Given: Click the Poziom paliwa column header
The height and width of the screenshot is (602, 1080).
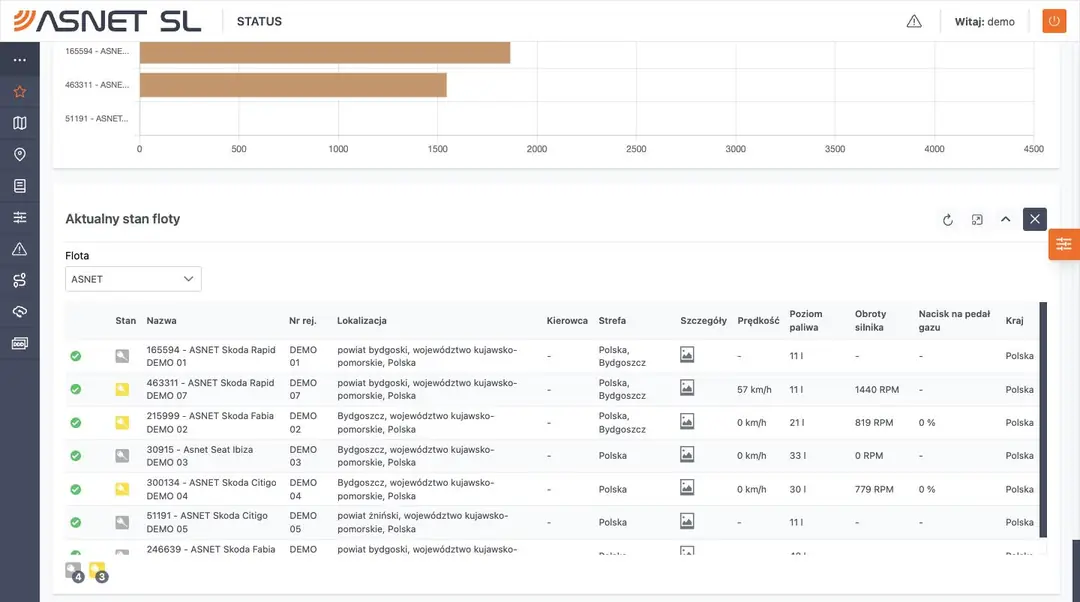Looking at the screenshot, I should coord(806,320).
